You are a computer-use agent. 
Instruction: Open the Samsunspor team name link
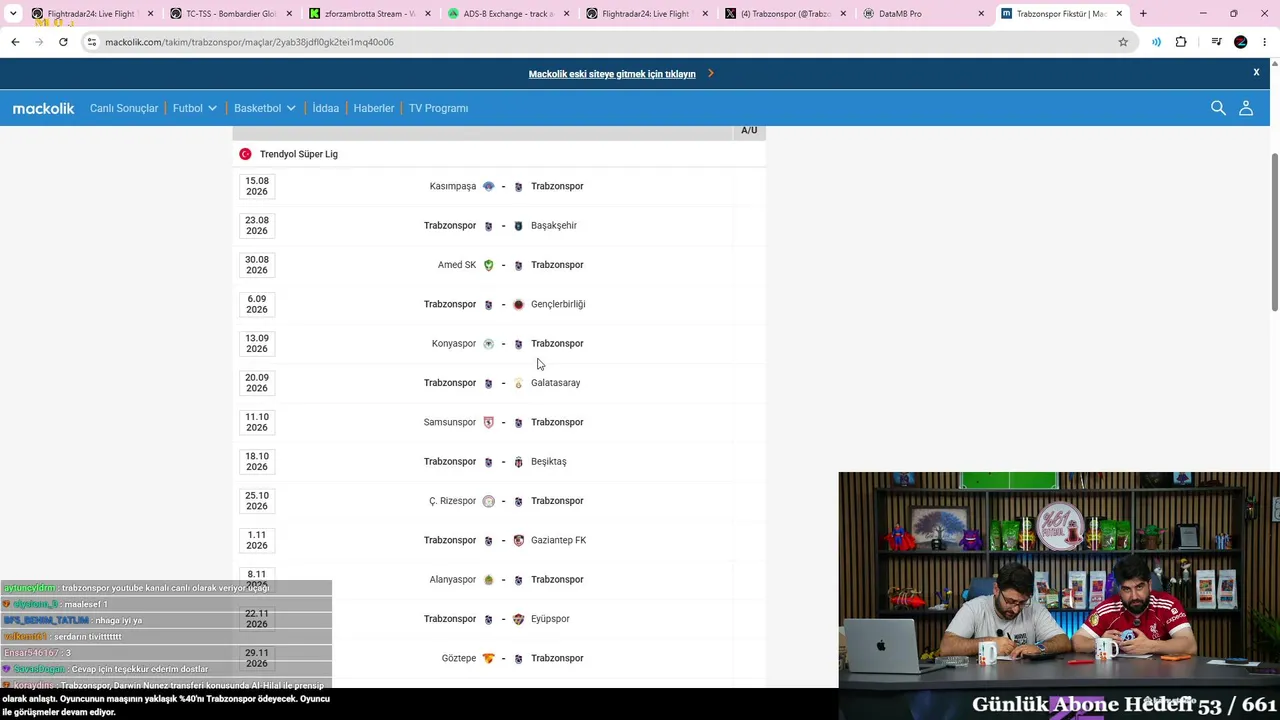tap(450, 422)
